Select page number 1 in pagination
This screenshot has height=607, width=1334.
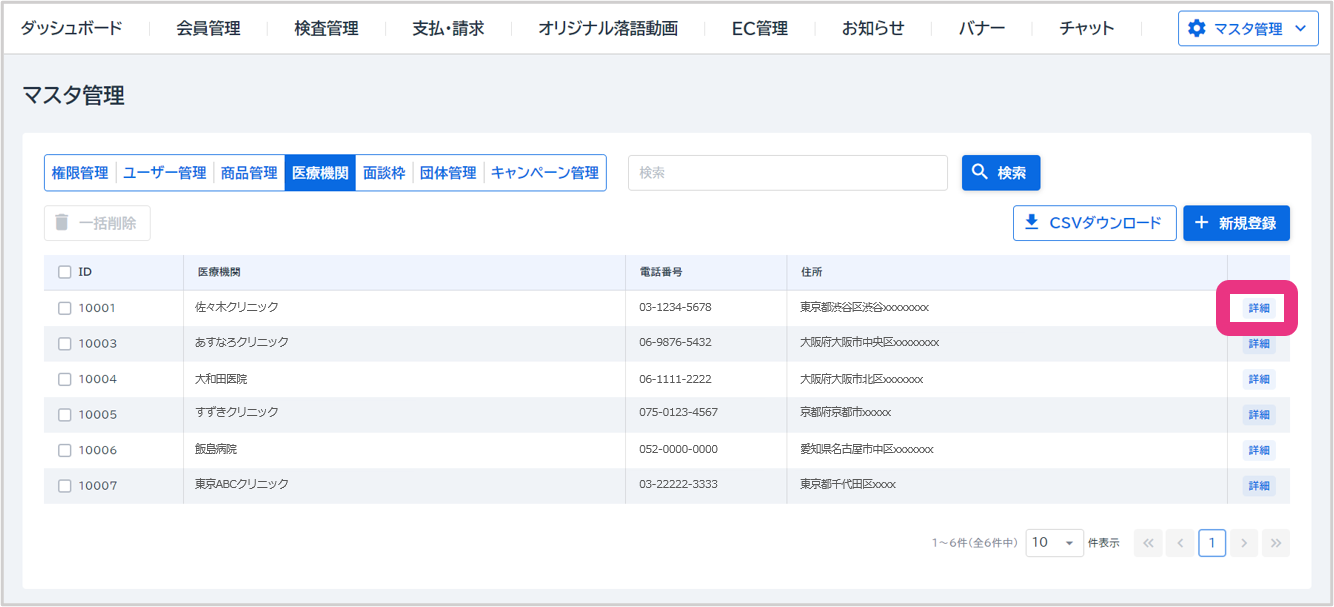point(1212,543)
